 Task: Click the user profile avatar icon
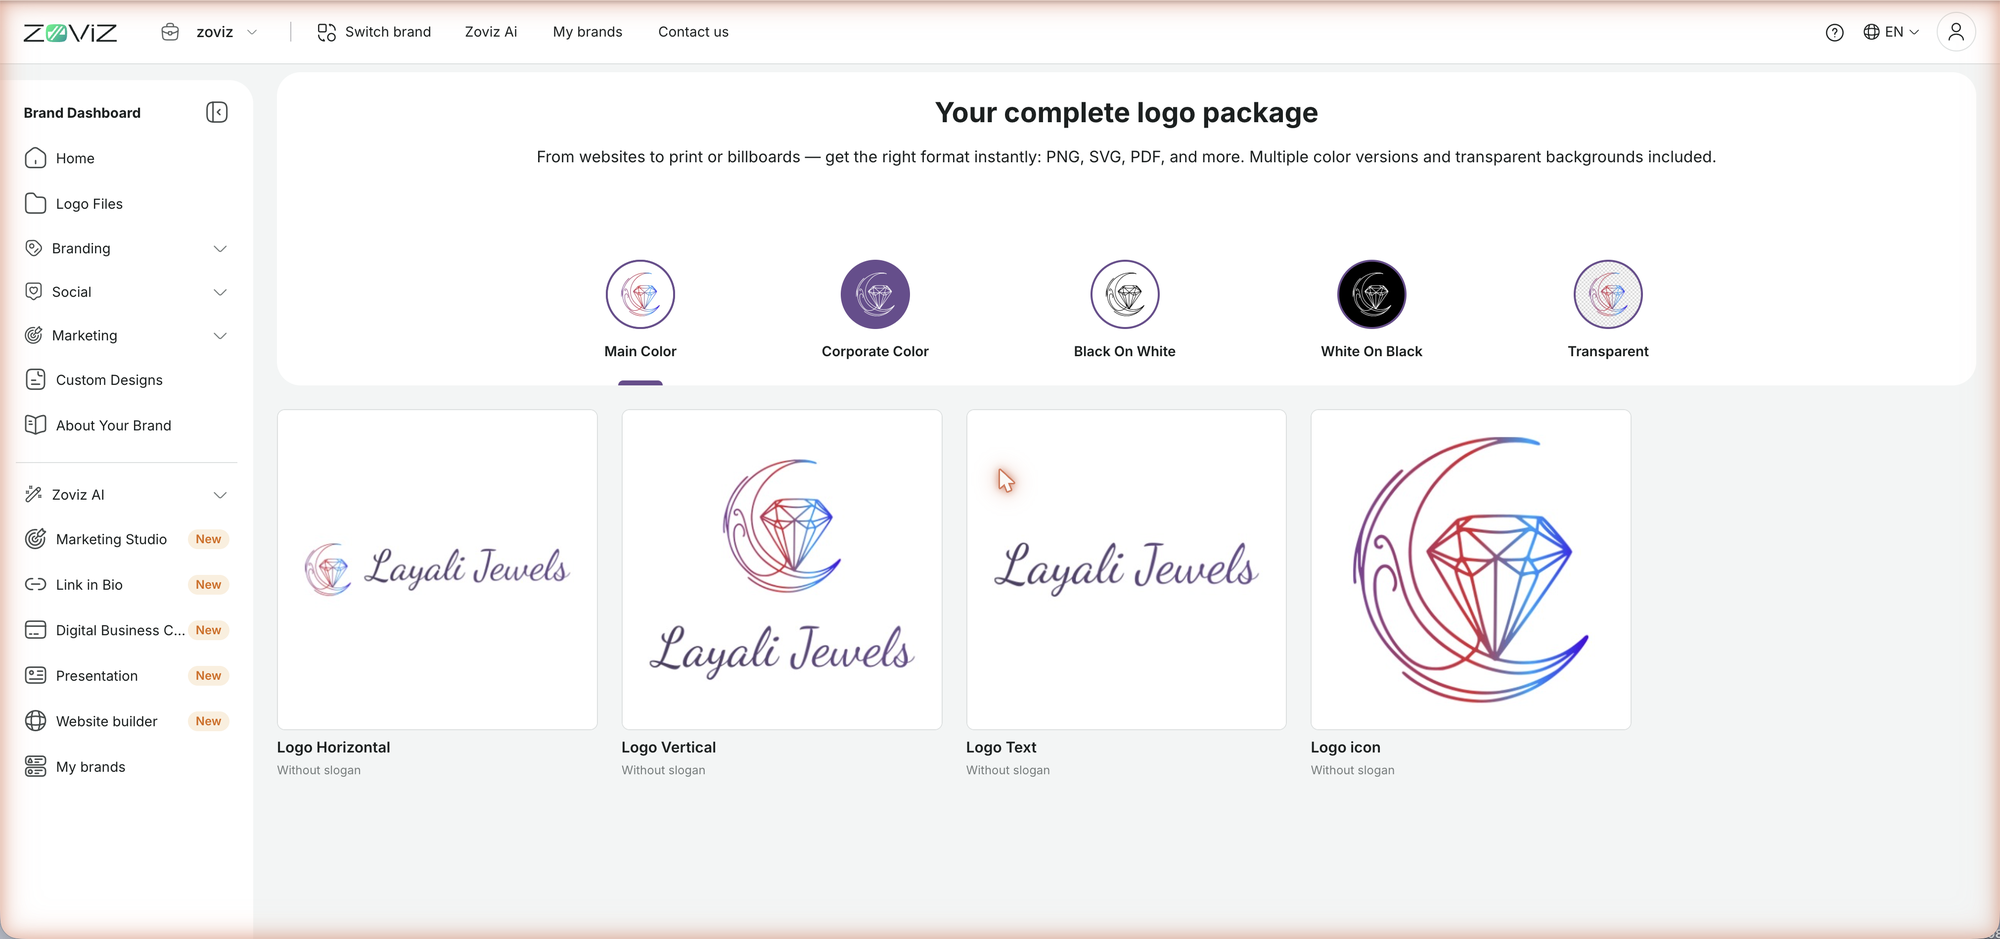point(1956,32)
